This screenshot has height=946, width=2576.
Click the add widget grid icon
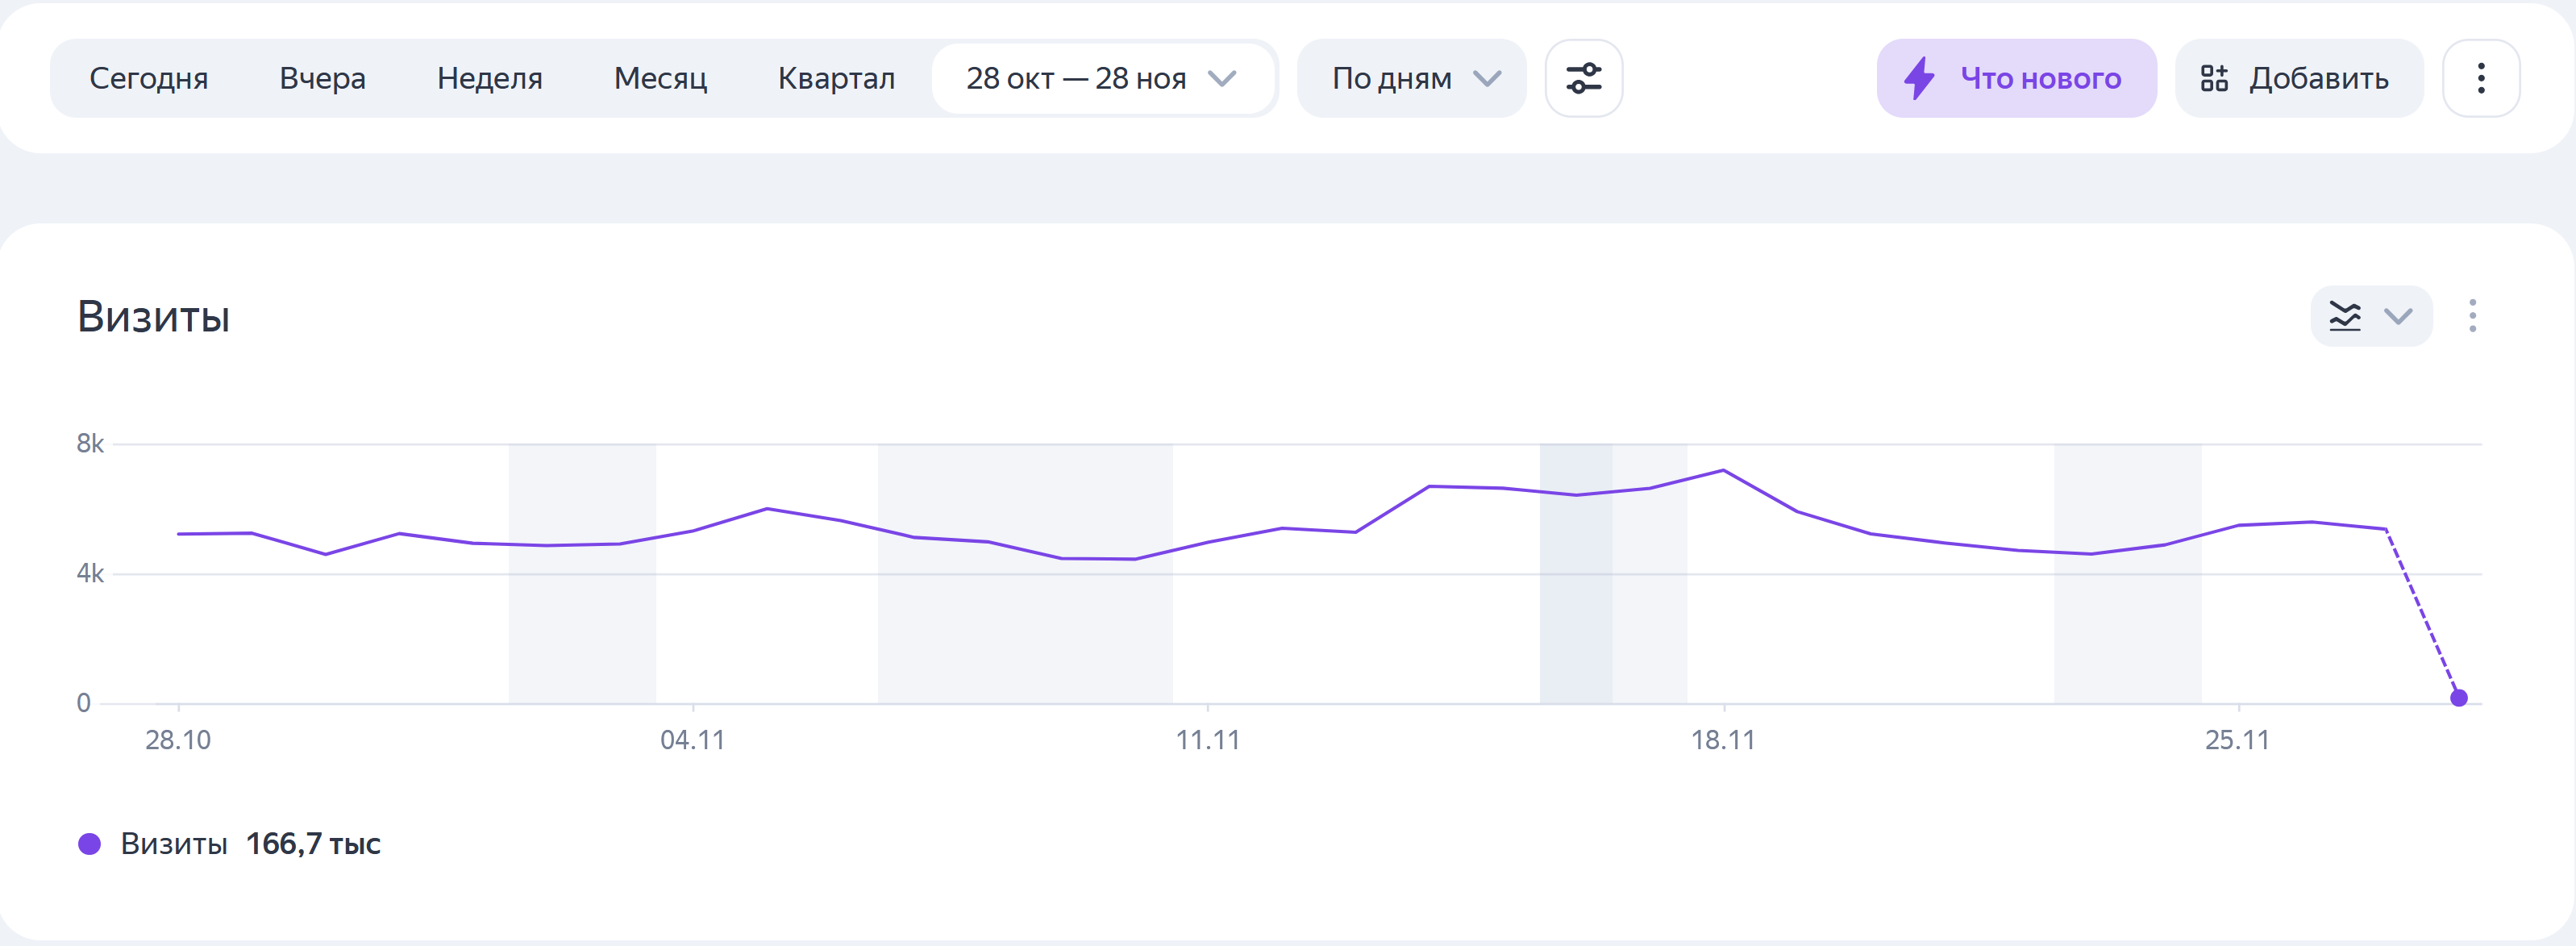(2214, 78)
